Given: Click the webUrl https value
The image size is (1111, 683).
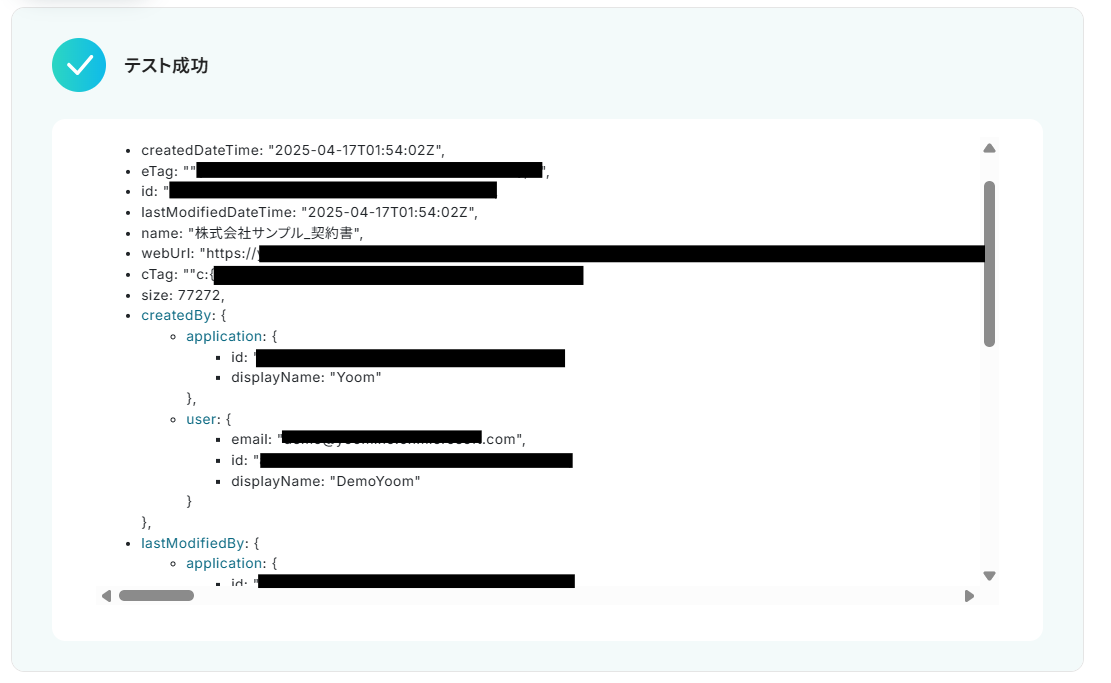Looking at the screenshot, I should coord(592,254).
